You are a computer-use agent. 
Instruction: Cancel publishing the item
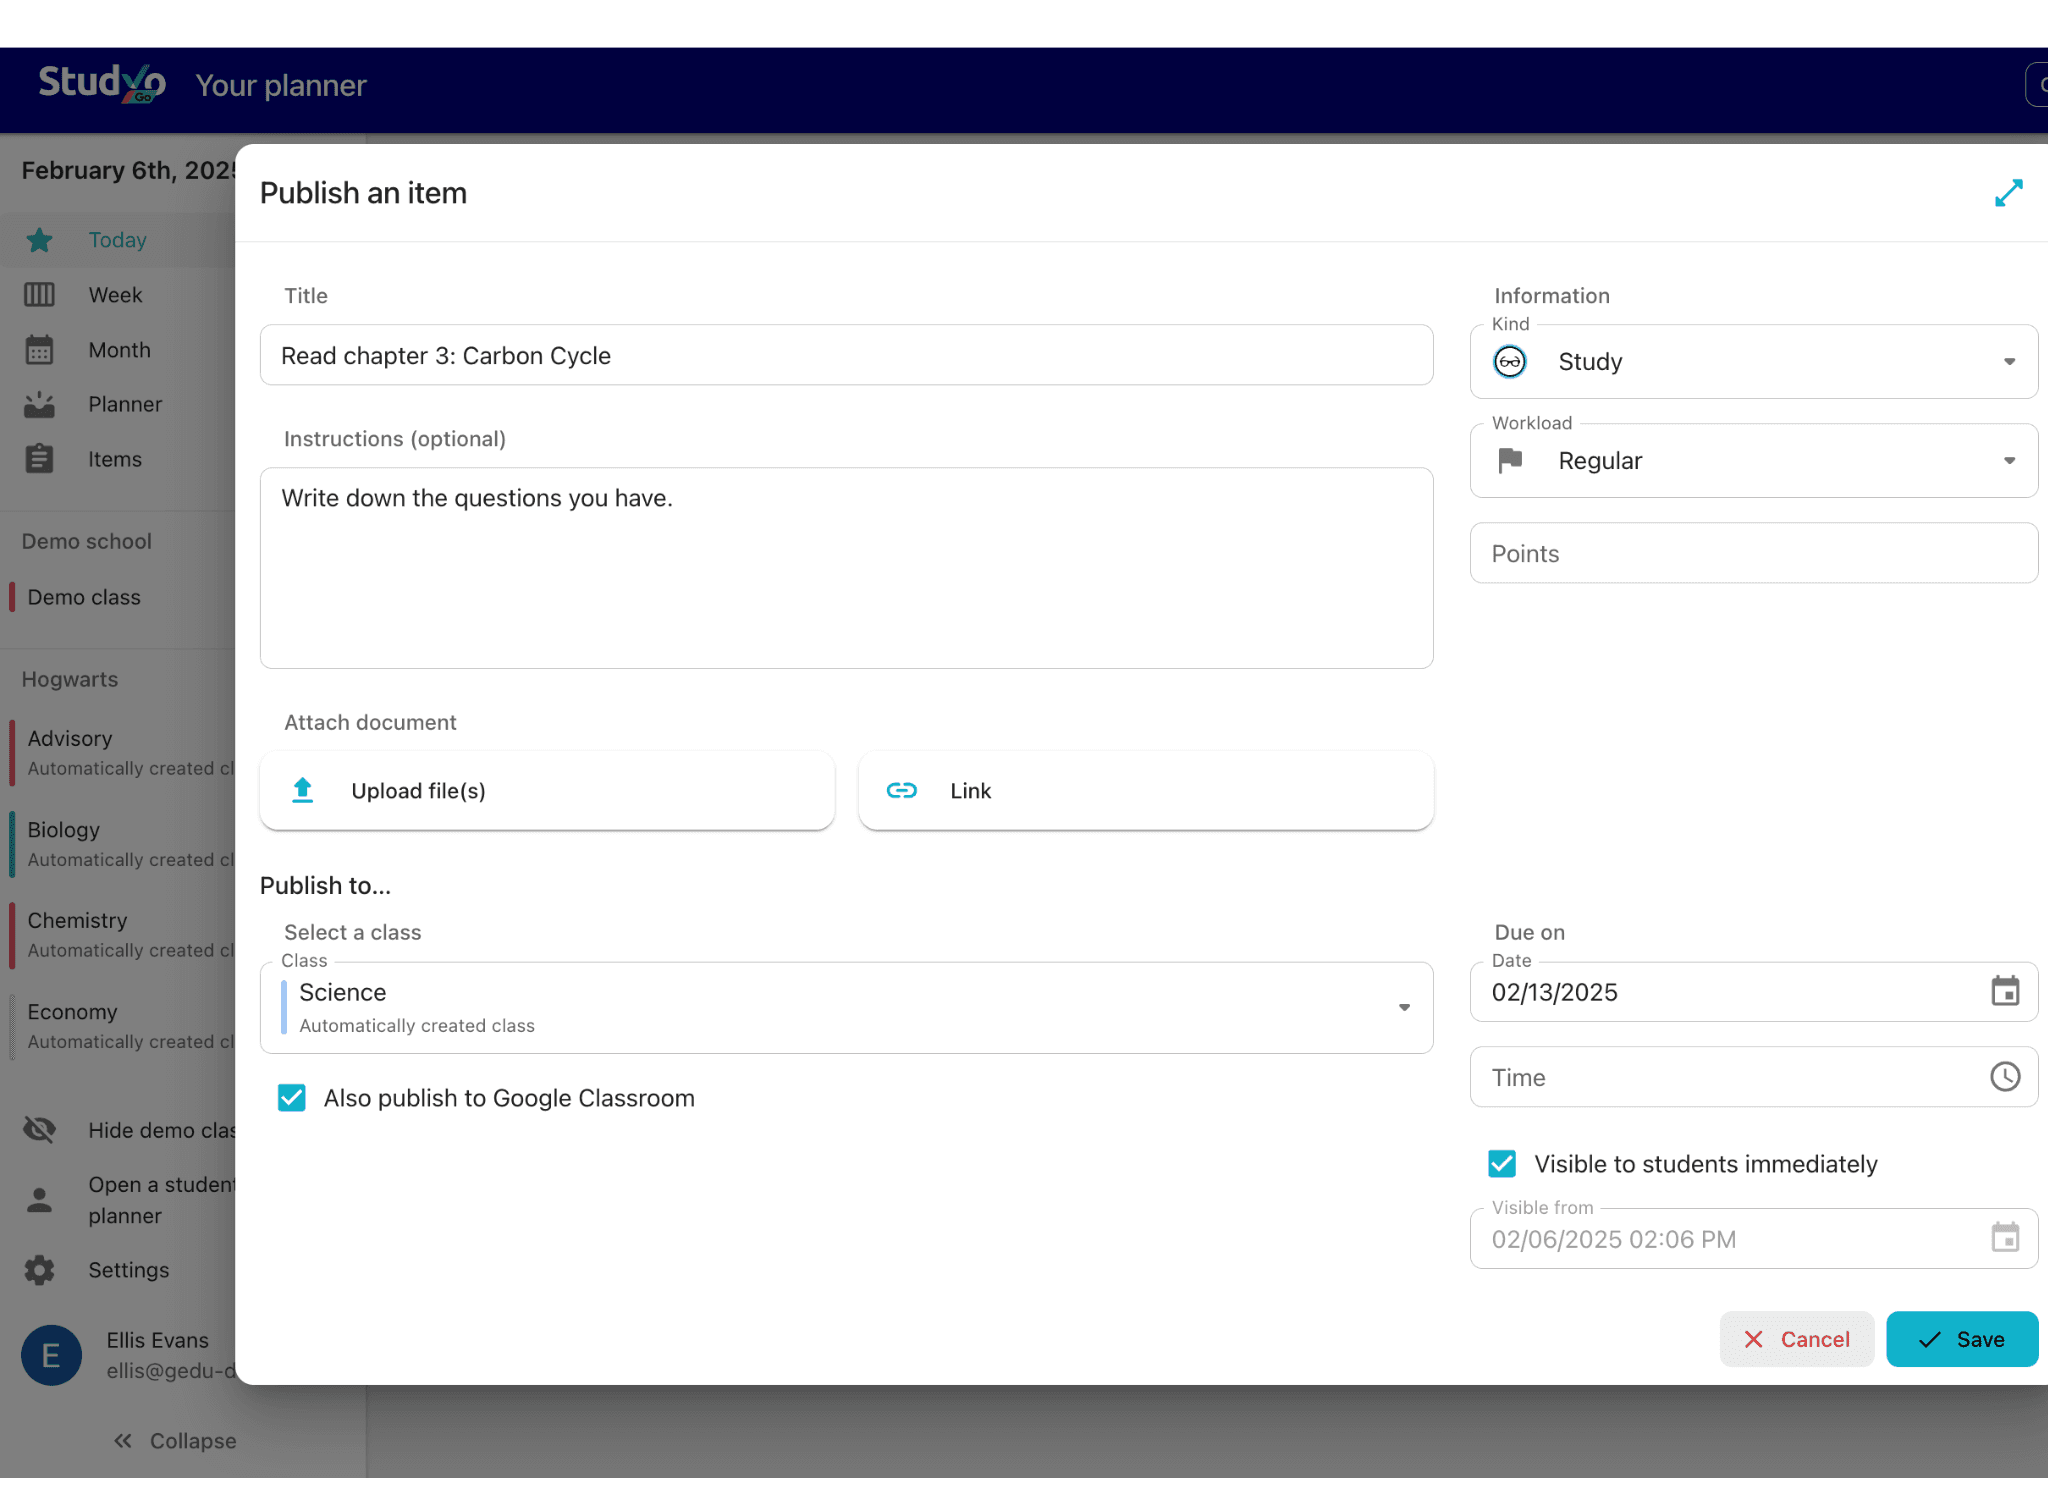tap(1797, 1339)
